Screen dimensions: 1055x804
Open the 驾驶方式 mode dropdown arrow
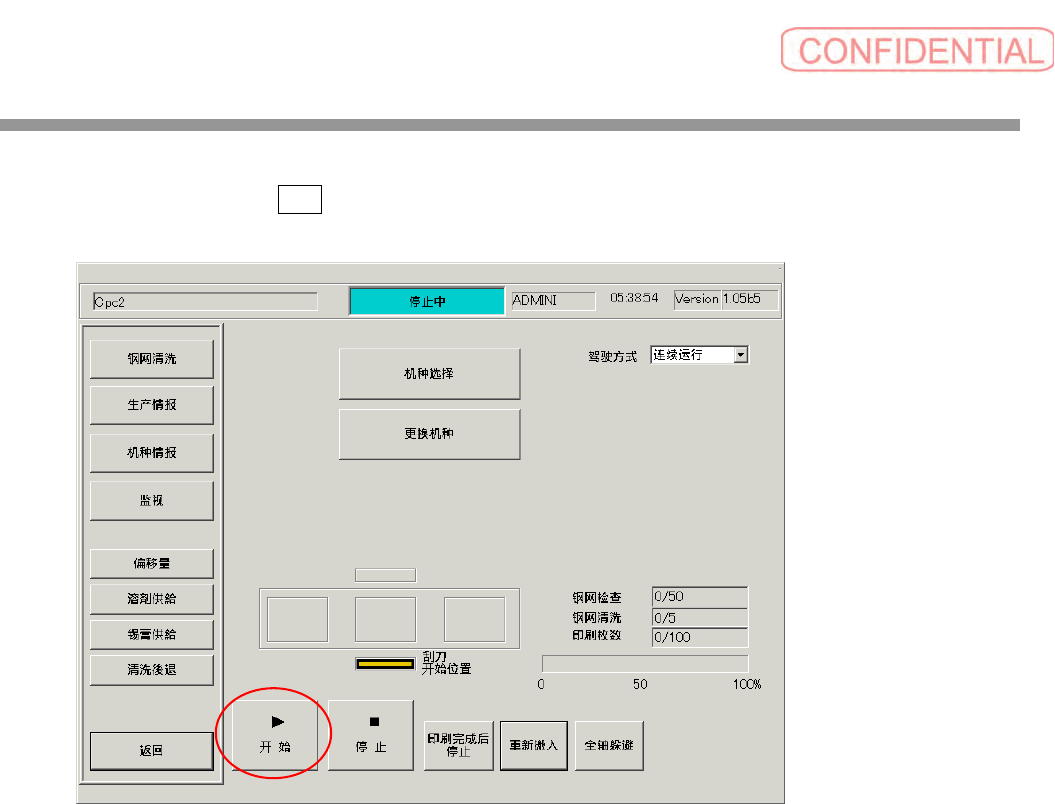741,355
